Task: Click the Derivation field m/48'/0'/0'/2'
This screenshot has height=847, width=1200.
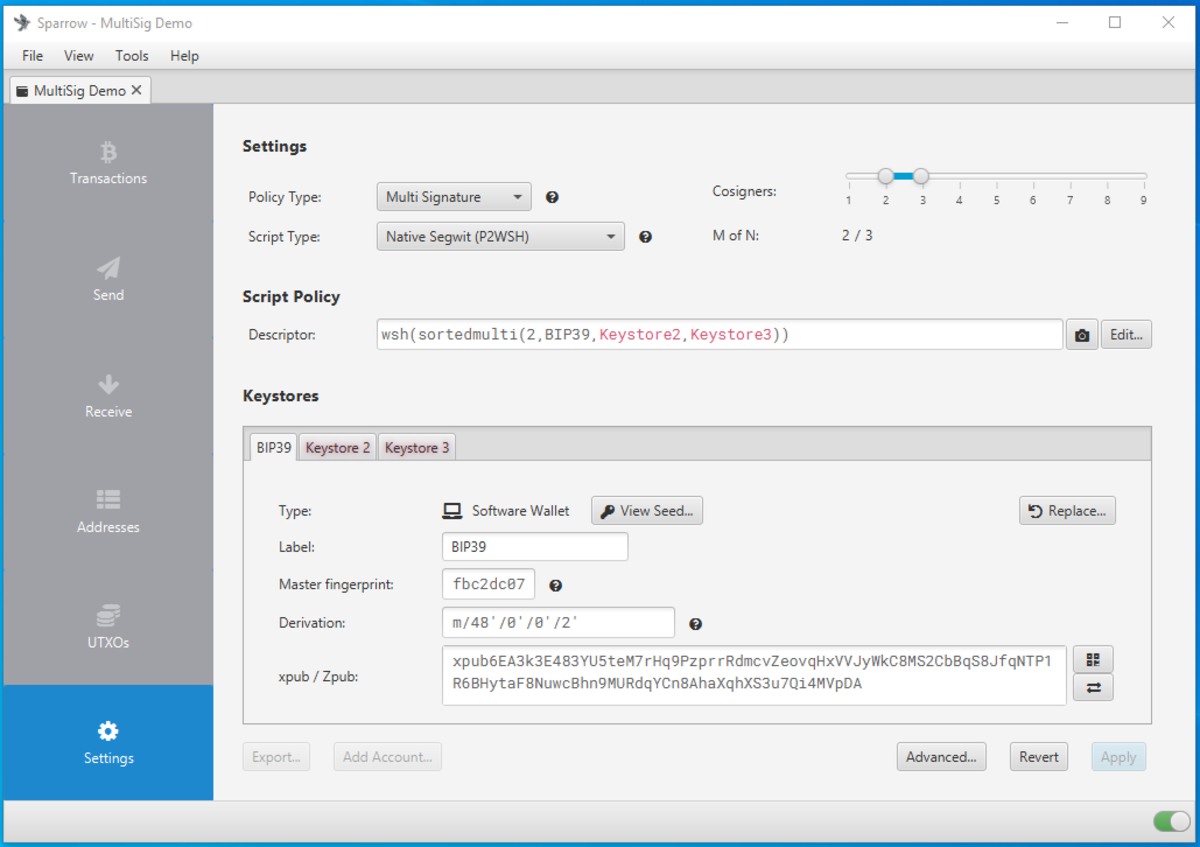Action: pyautogui.click(x=558, y=622)
